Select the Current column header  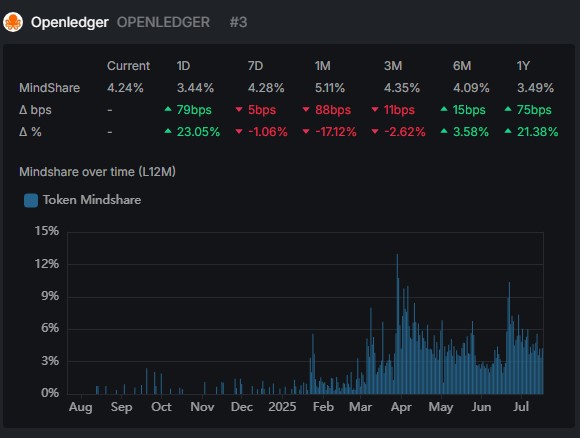pos(128,66)
